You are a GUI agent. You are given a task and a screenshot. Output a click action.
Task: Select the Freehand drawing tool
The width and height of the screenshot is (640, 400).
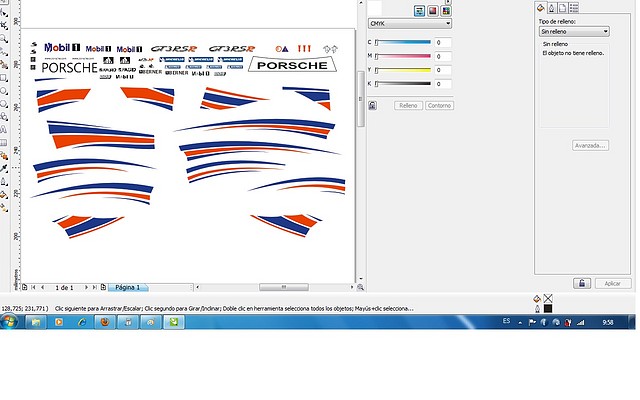click(x=4, y=52)
